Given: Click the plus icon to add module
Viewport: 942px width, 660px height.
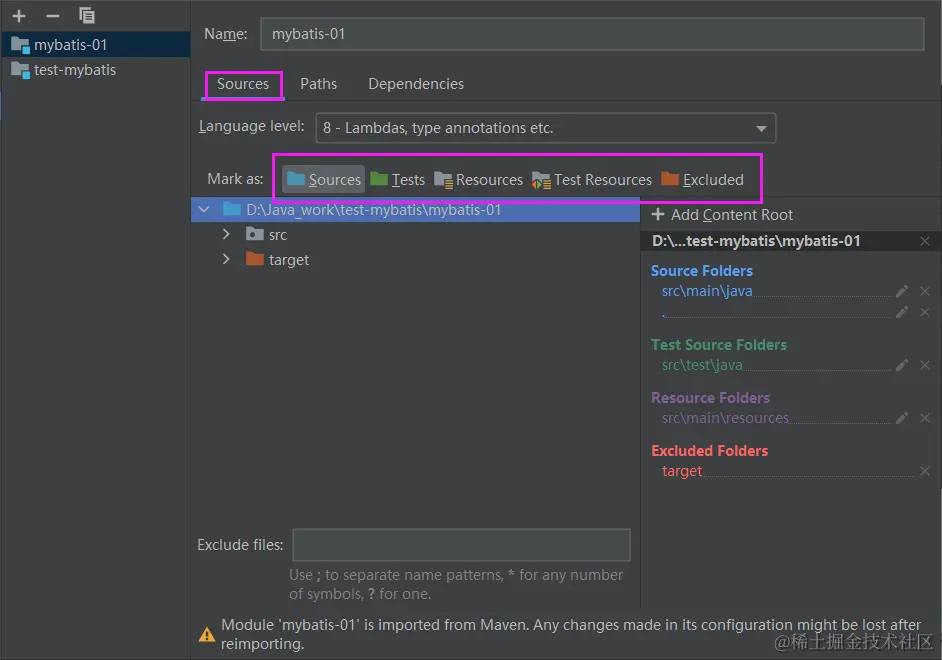Looking at the screenshot, I should coord(19,16).
